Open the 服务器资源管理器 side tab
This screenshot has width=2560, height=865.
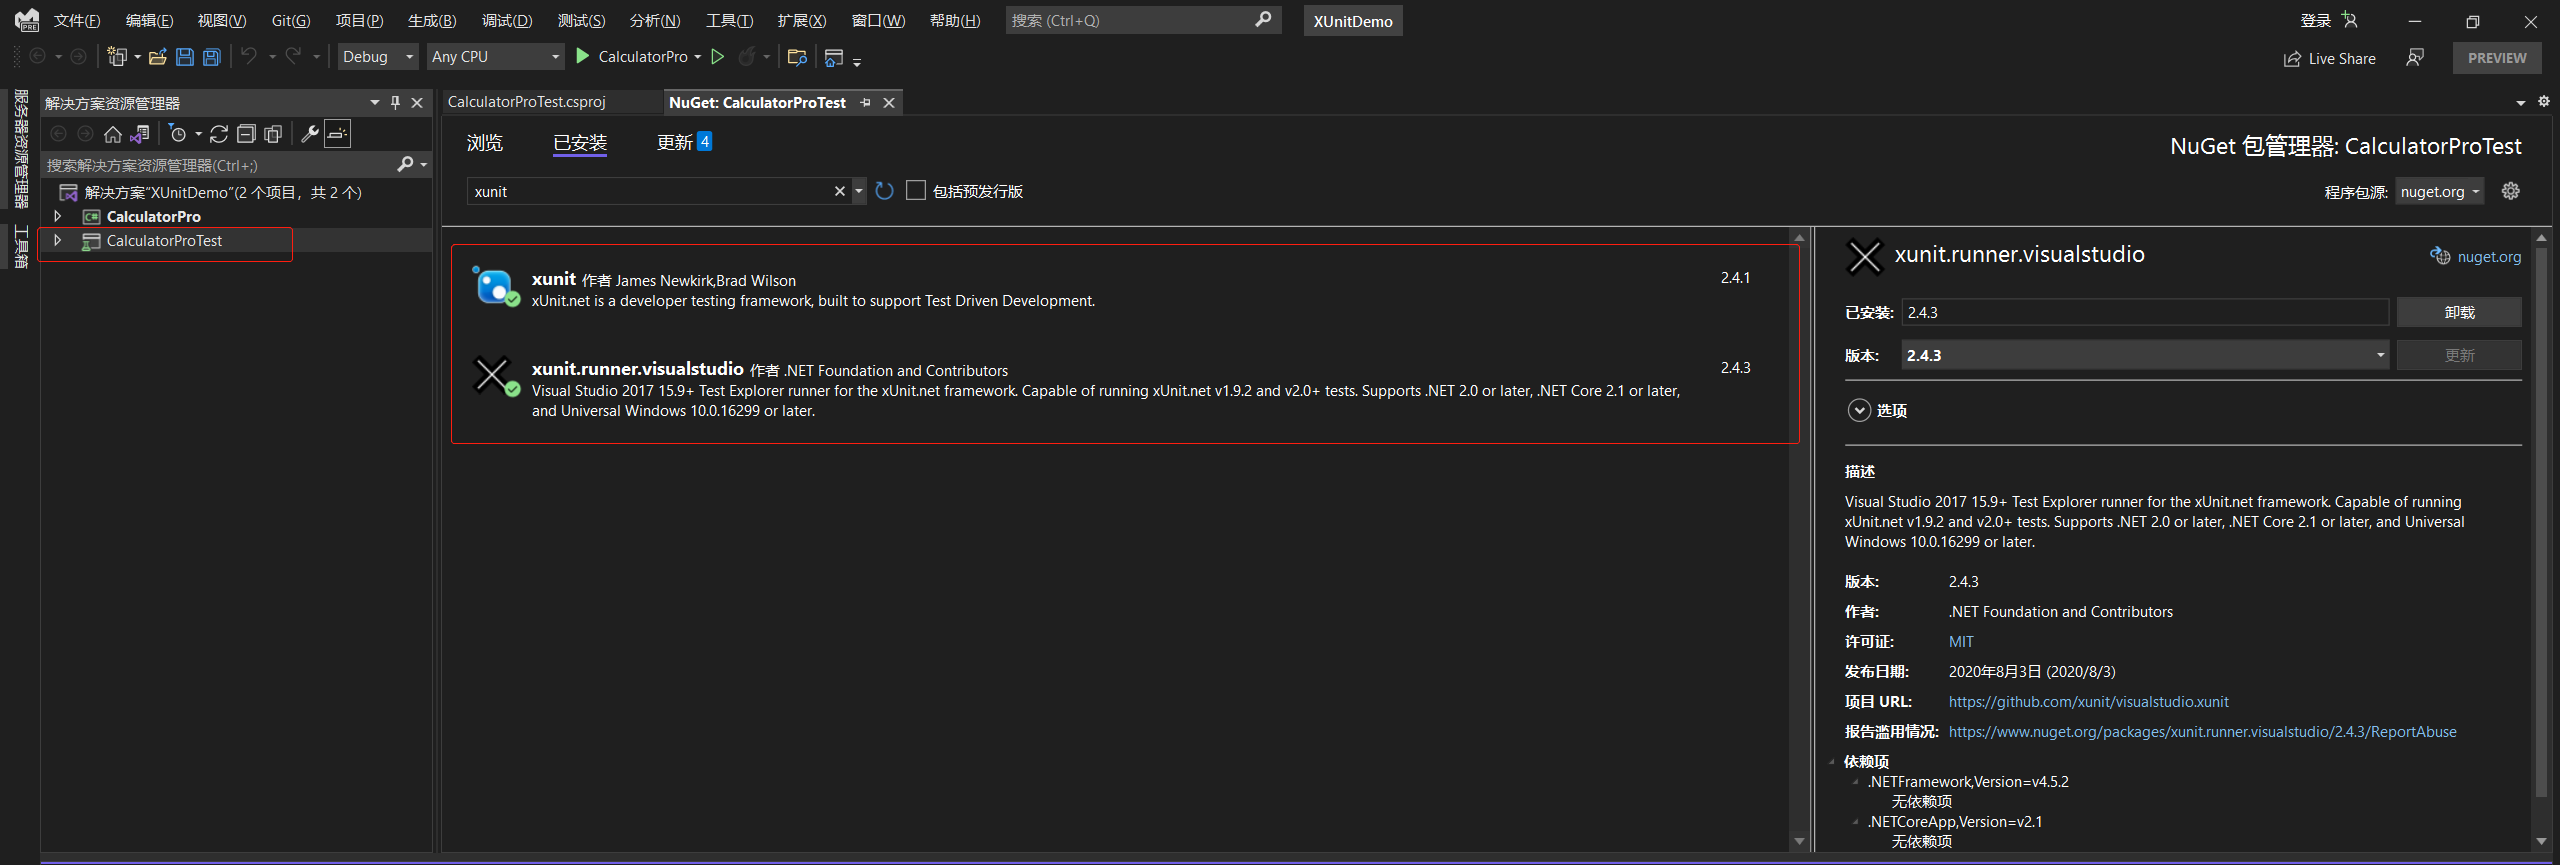[x=21, y=148]
